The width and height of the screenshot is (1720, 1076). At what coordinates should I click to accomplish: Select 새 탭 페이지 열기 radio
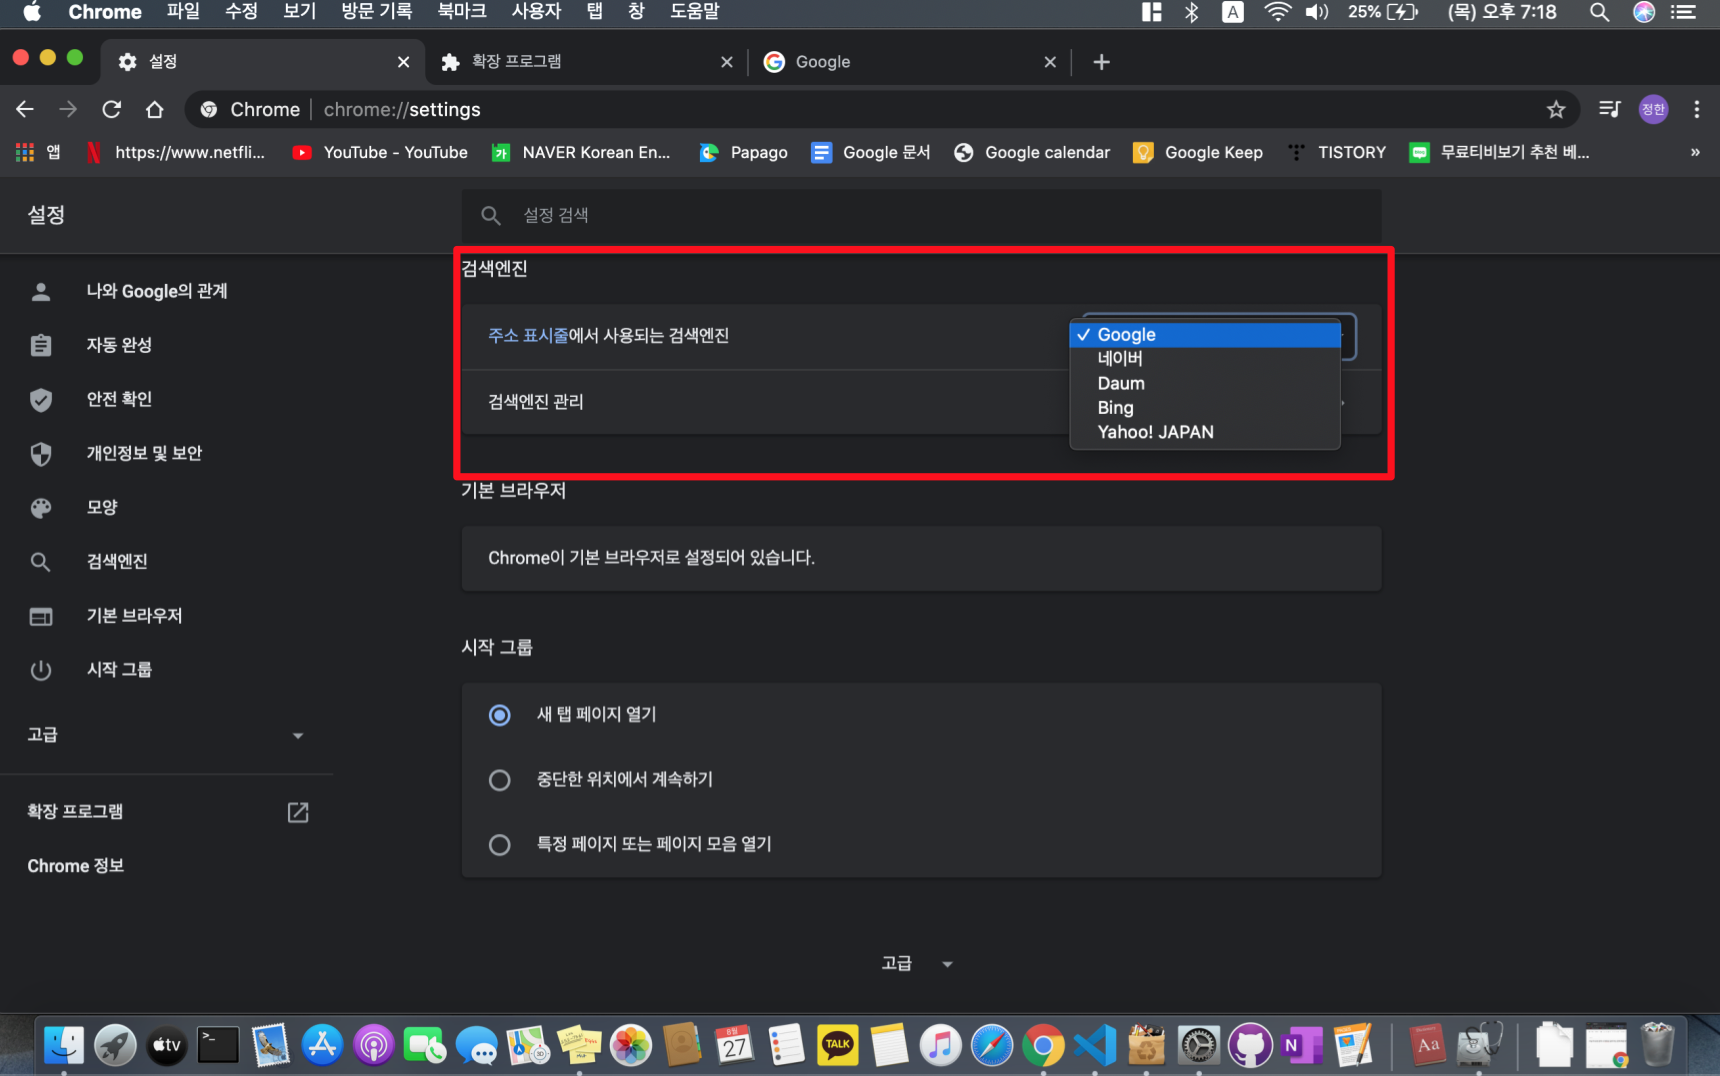[499, 715]
